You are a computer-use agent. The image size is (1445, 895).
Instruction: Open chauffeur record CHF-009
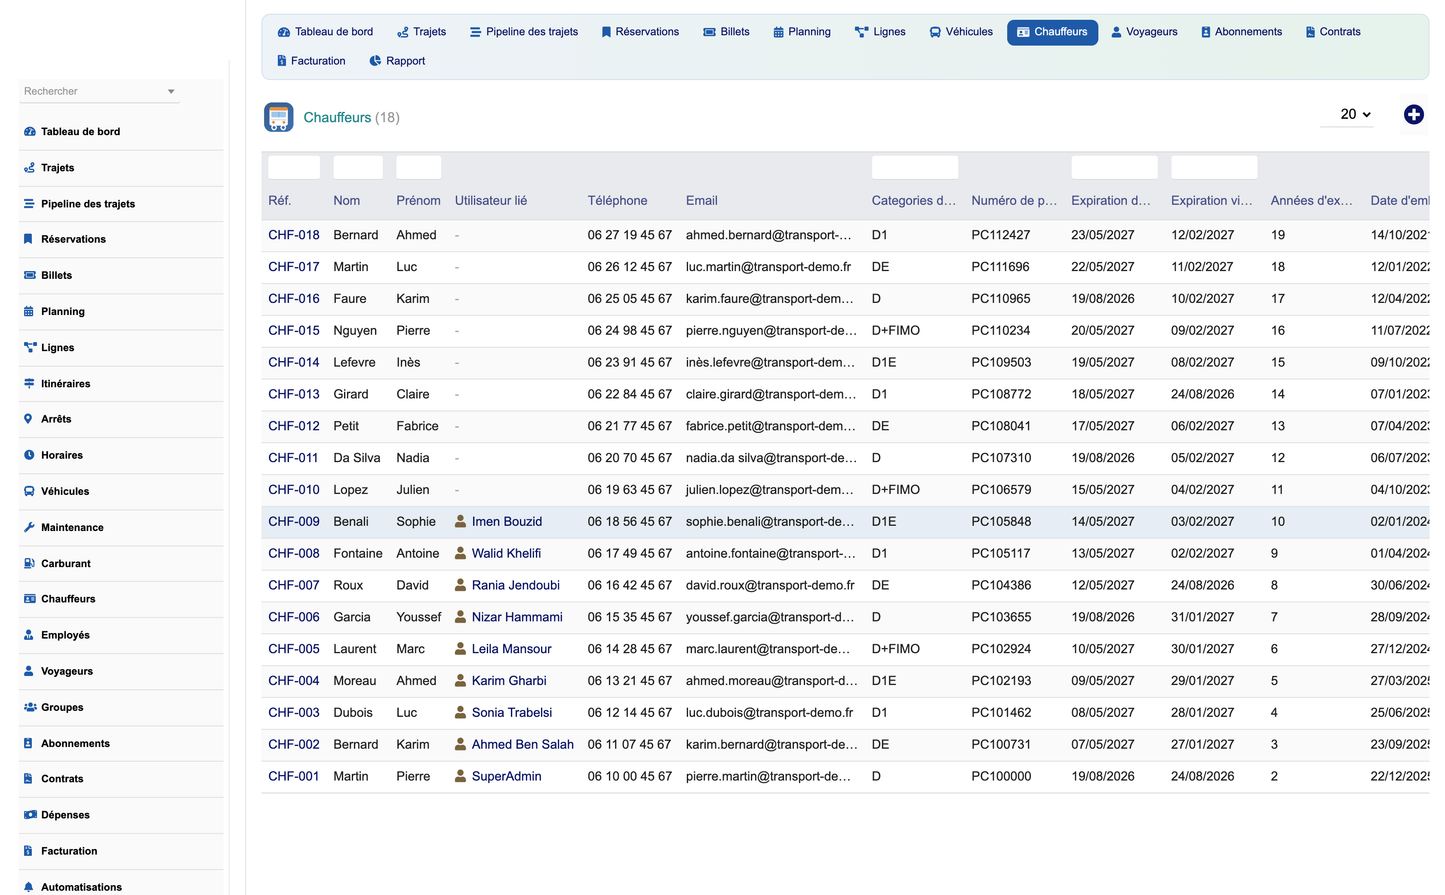coord(294,521)
